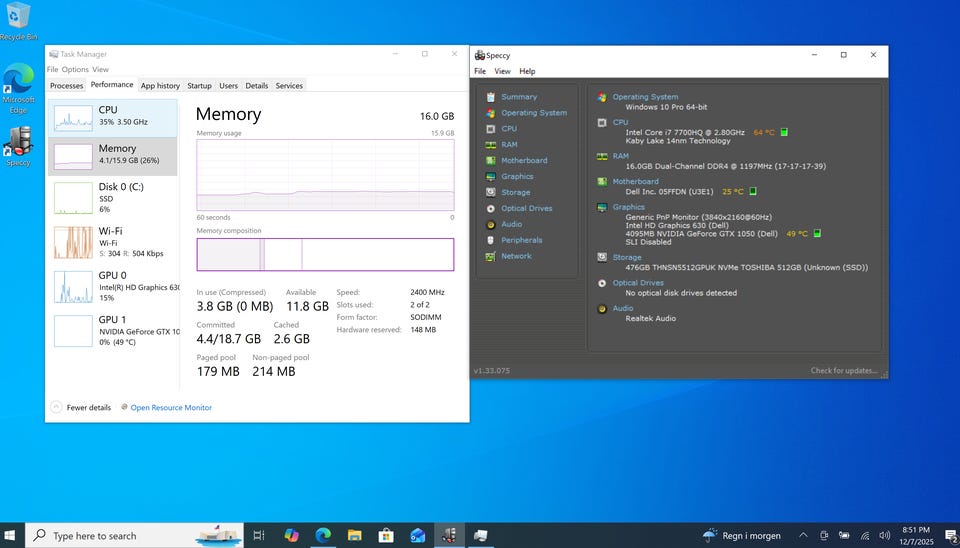The height and width of the screenshot is (548, 960).
Task: Select the Network icon in Speccy sidebar
Action: (x=489, y=256)
